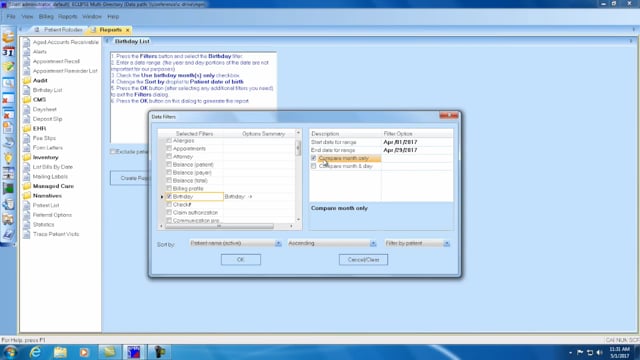Screen dimensions: 640x360
Task: Click the magnifying glass search sidebar icon
Action: point(8,83)
